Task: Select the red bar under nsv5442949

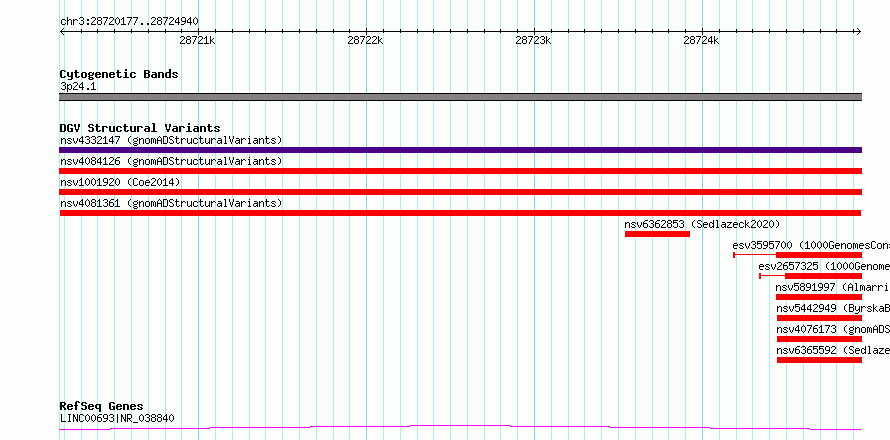Action: [x=820, y=318]
